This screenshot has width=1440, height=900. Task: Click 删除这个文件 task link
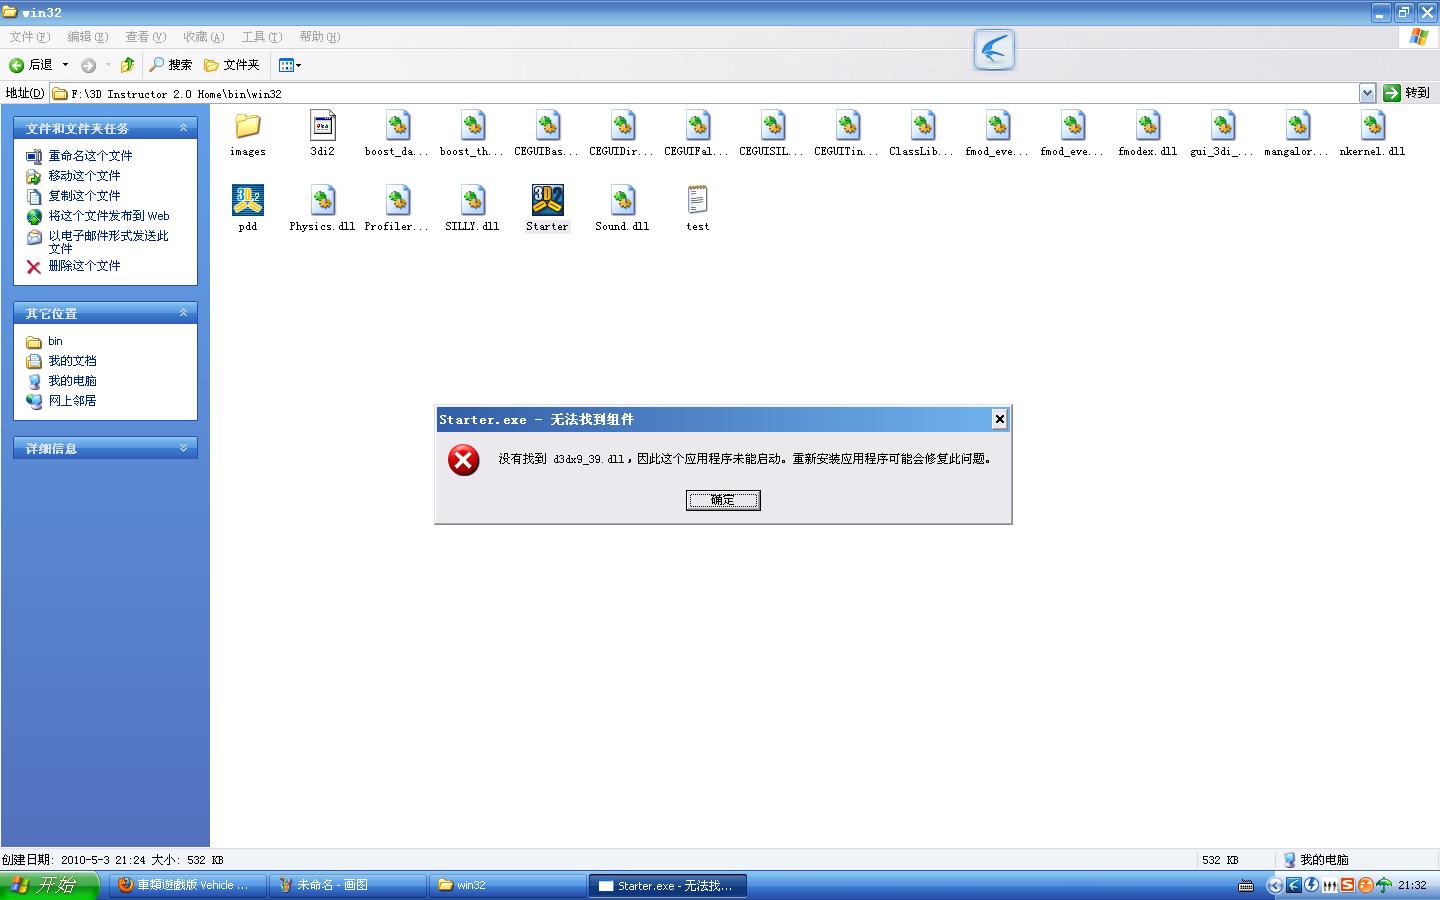click(x=84, y=266)
